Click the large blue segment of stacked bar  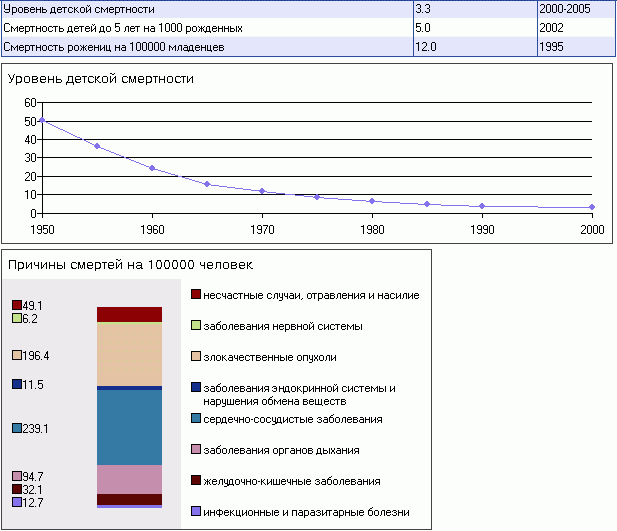(x=129, y=427)
